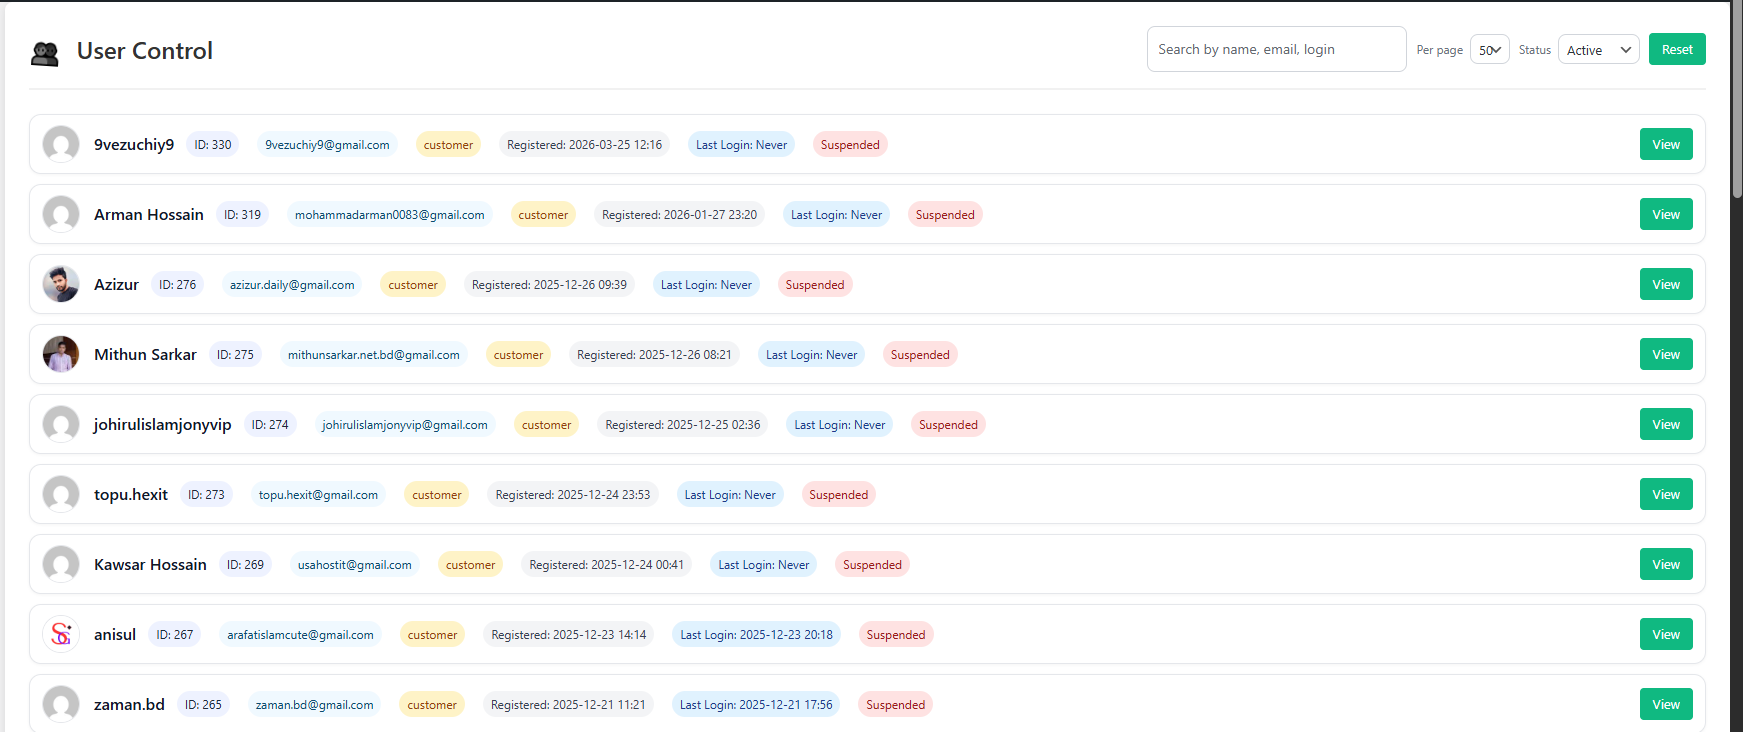Expand the Status filter dropdown
This screenshot has width=1743, height=732.
[1598, 50]
